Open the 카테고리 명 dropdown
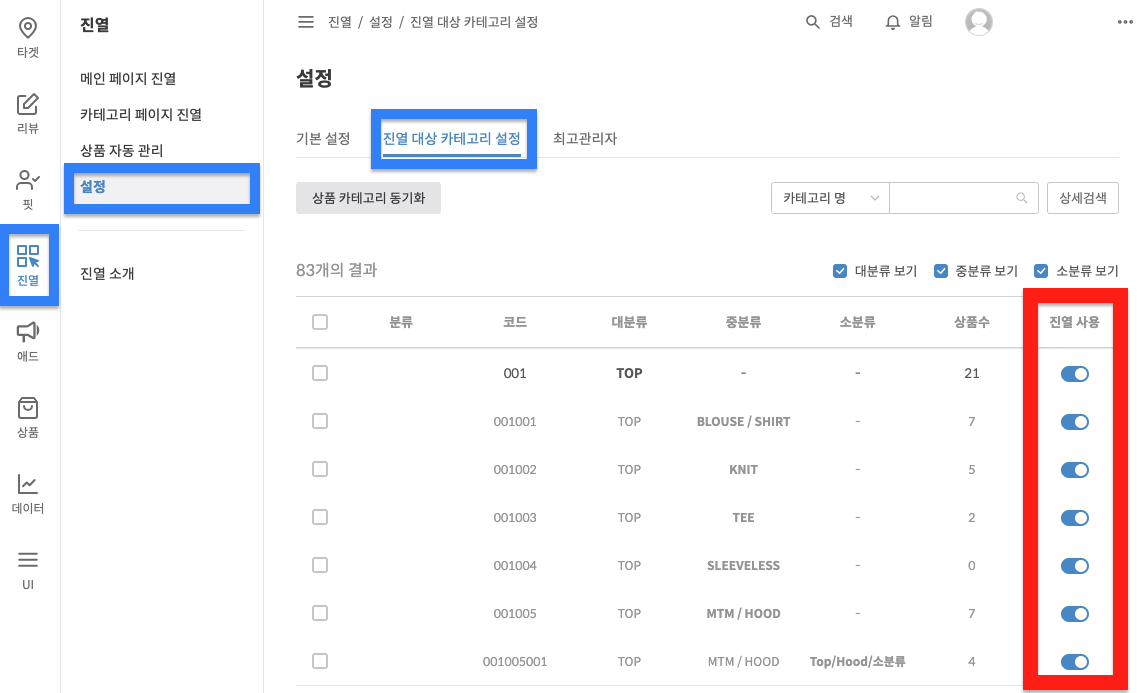The height and width of the screenshot is (693, 1148). pos(830,198)
